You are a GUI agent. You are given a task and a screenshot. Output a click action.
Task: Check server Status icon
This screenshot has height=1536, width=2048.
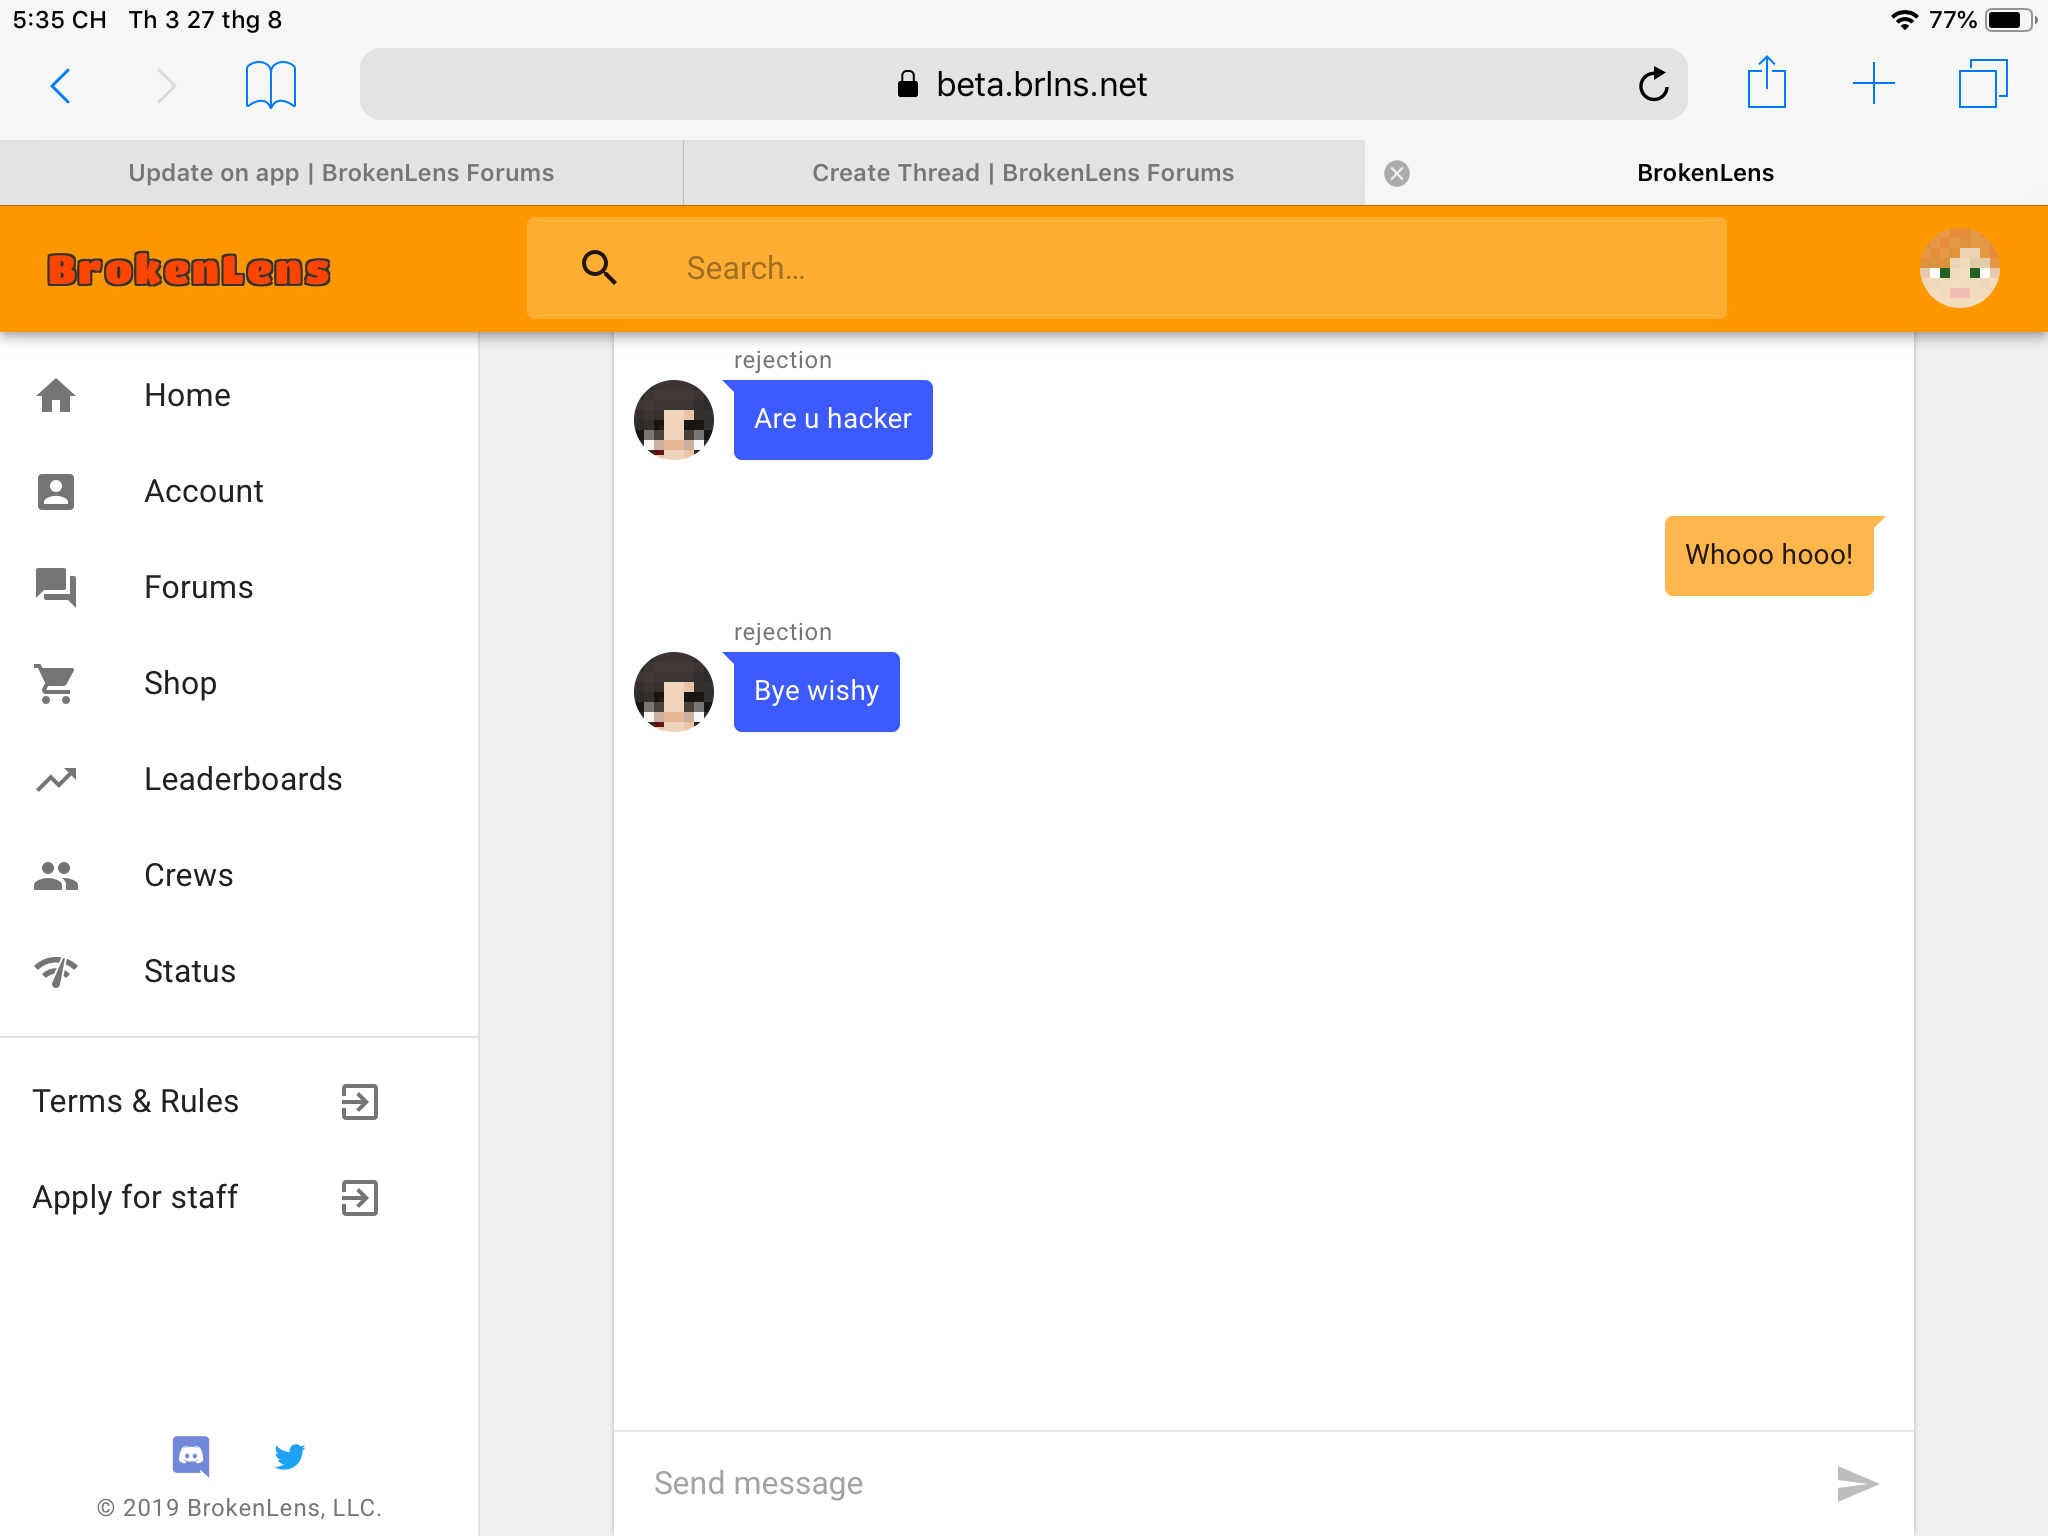(x=56, y=971)
